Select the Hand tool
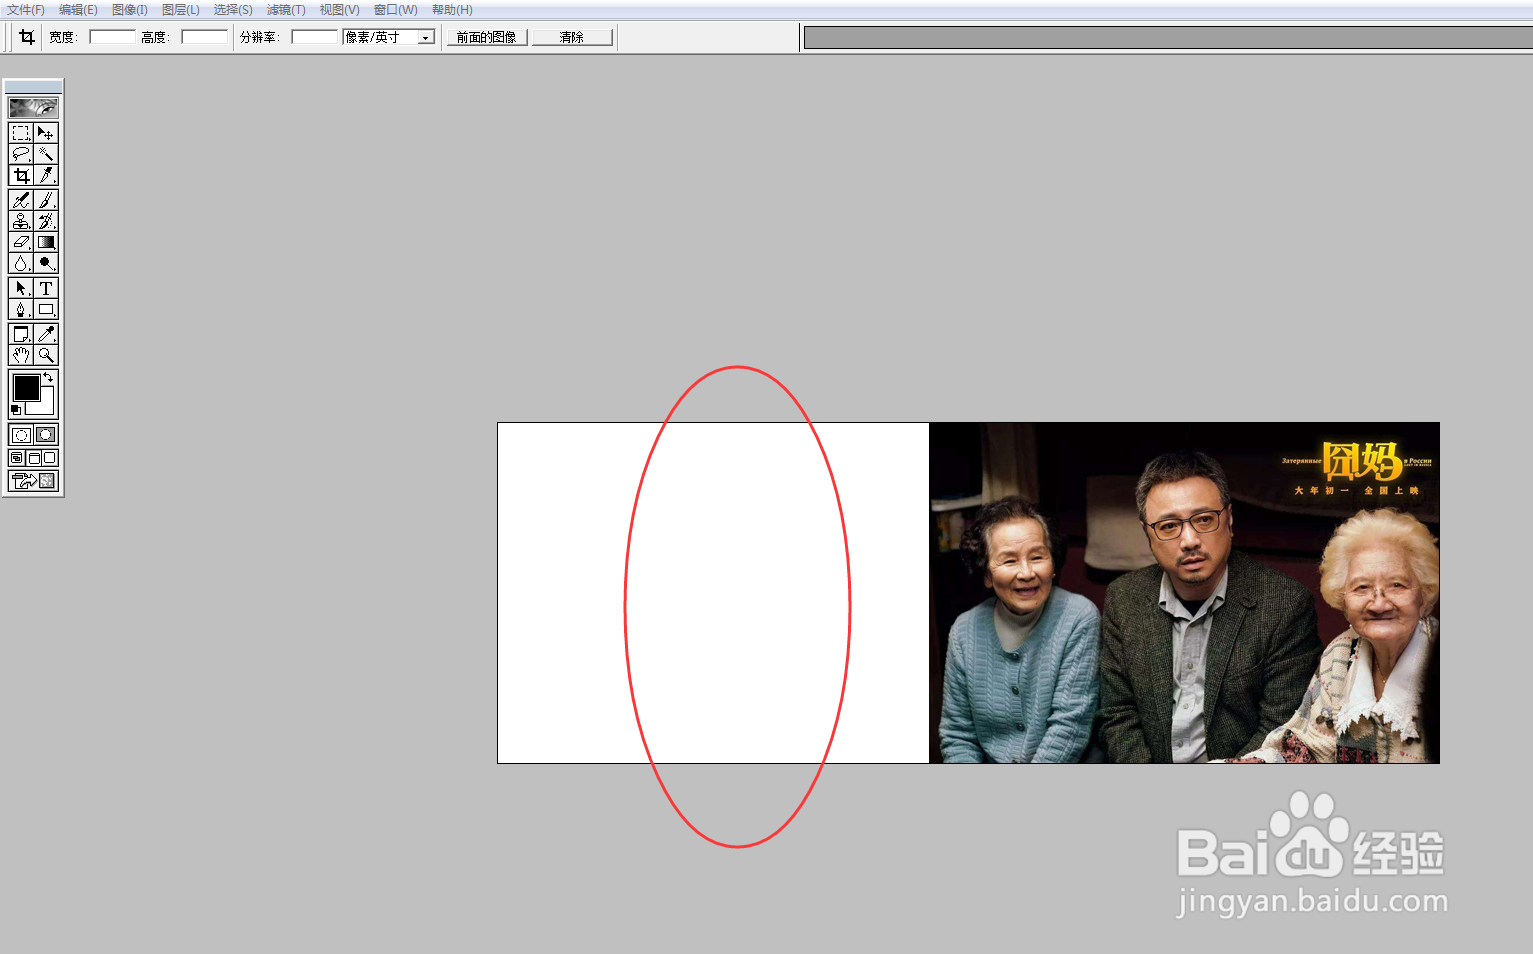The width and height of the screenshot is (1533, 954). click(x=21, y=355)
